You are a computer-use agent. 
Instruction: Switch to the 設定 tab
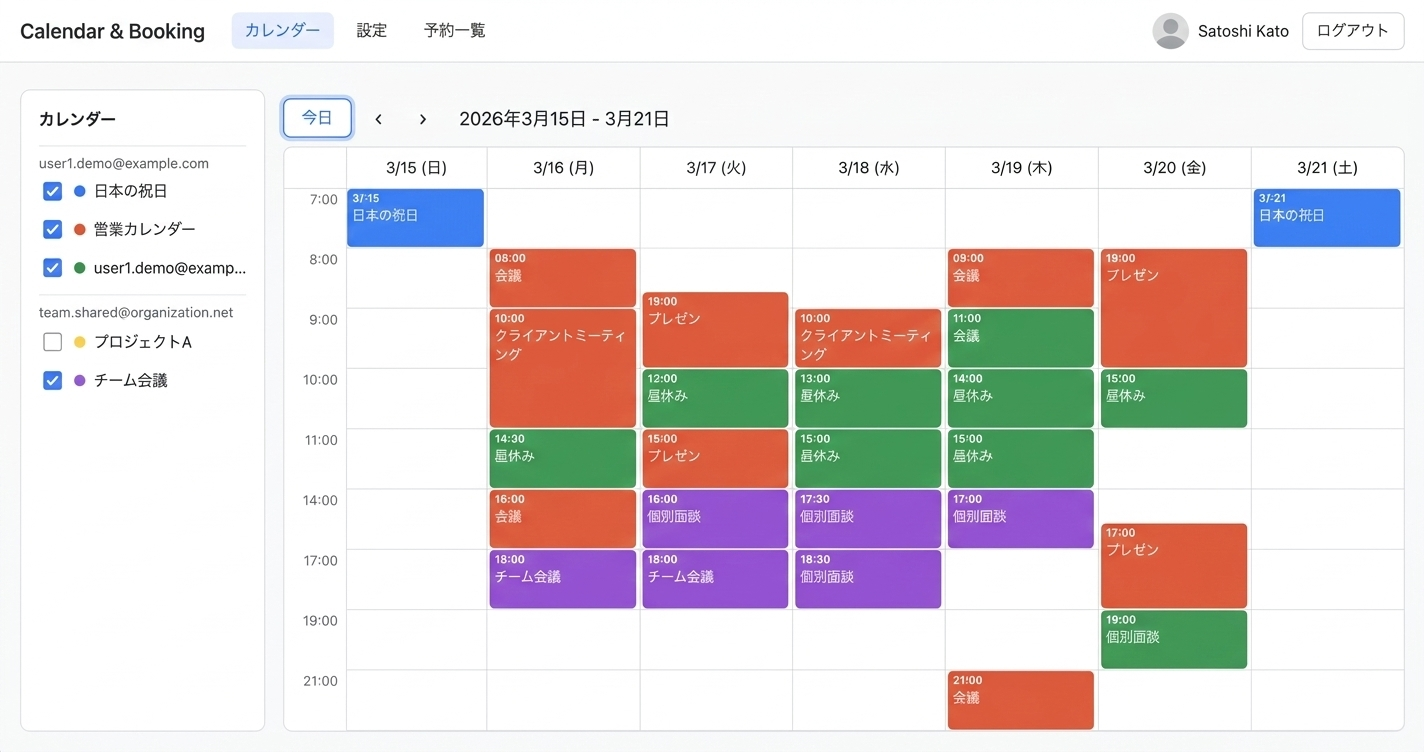(x=371, y=30)
